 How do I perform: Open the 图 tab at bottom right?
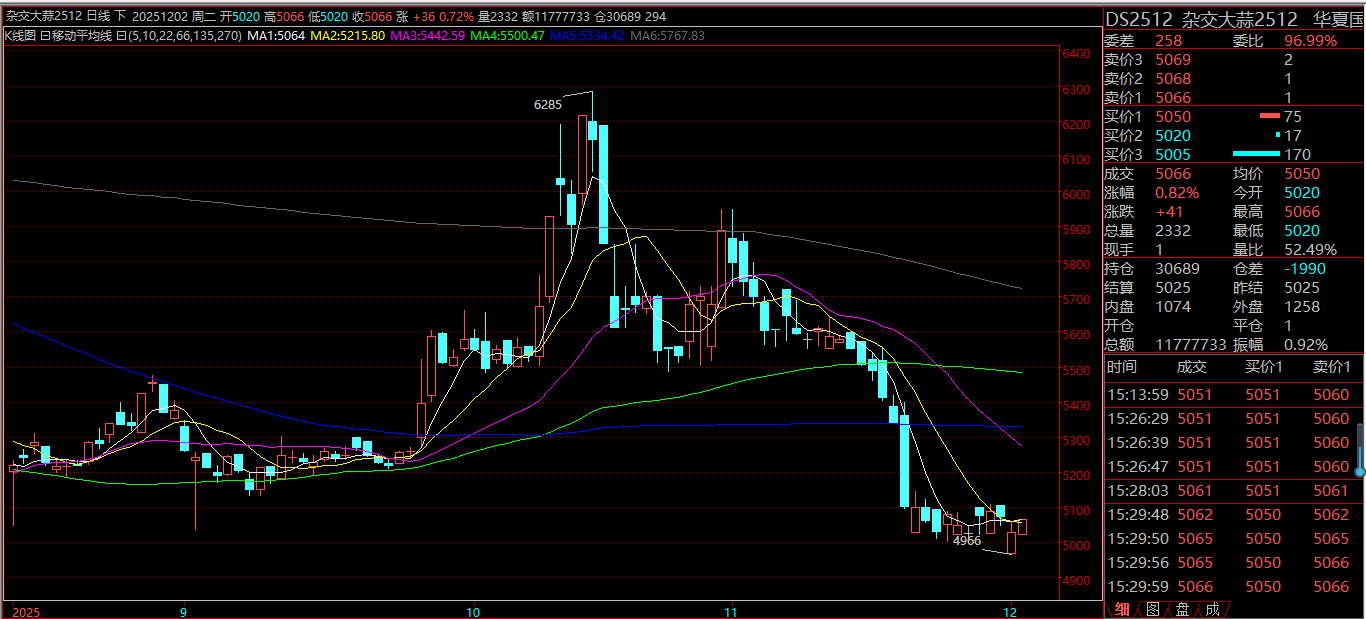pyautogui.click(x=1152, y=609)
